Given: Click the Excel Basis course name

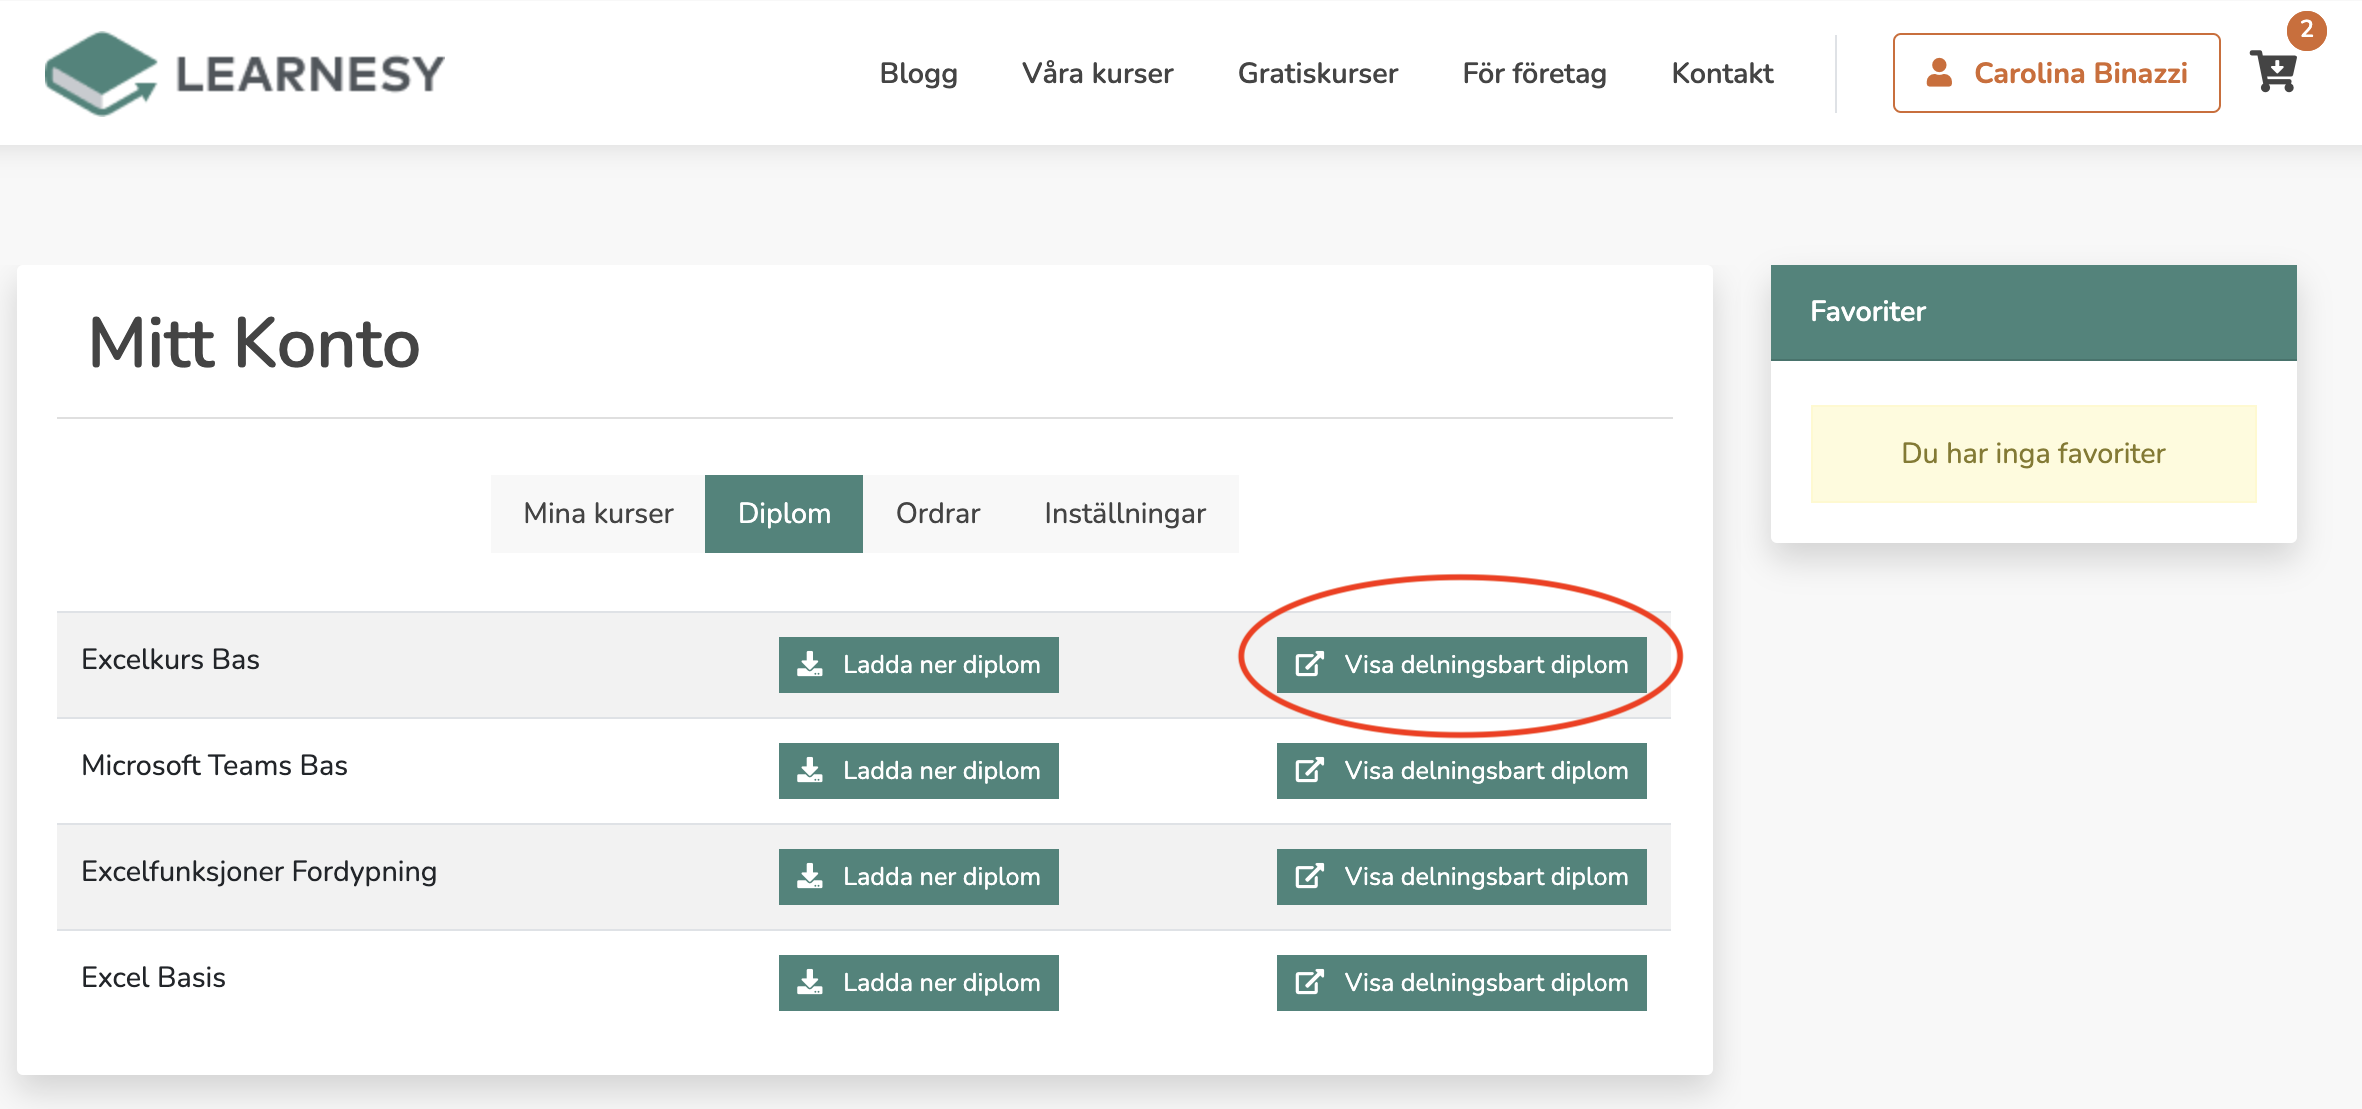Looking at the screenshot, I should point(153,977).
